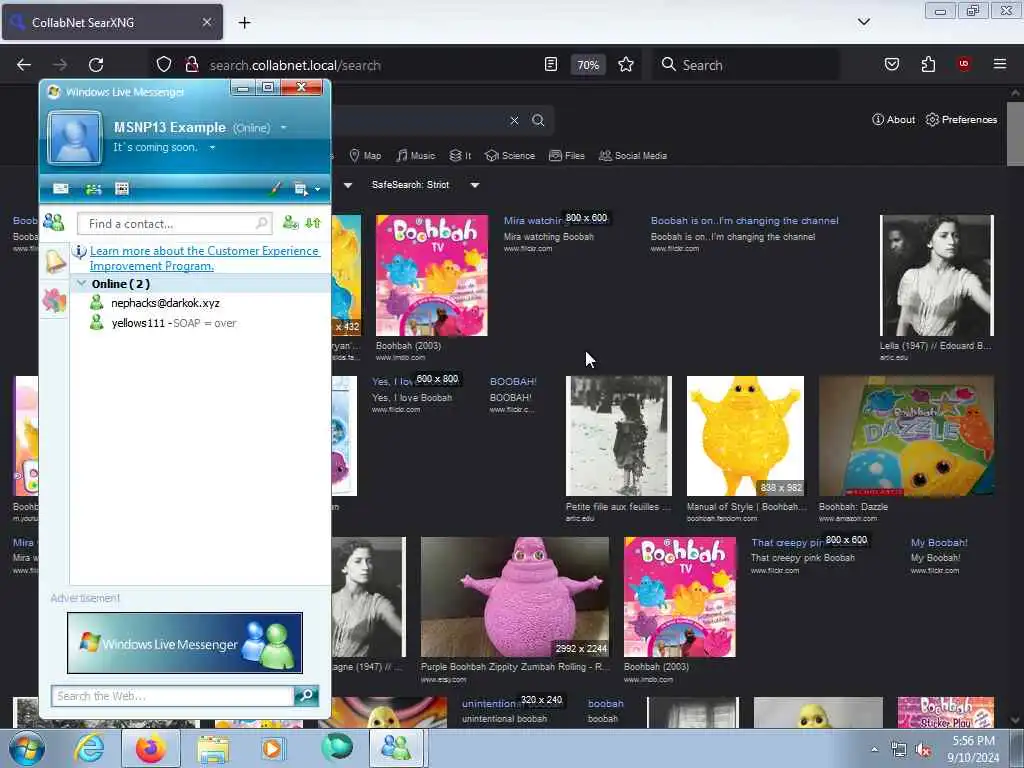Click the add a contact icon
1024x768 pixels.
coord(290,223)
